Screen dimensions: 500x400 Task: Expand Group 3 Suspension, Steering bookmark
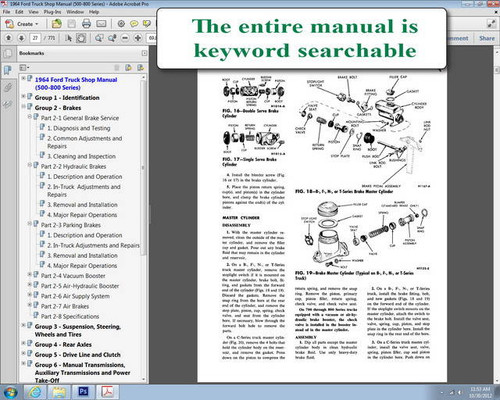pos(23,325)
